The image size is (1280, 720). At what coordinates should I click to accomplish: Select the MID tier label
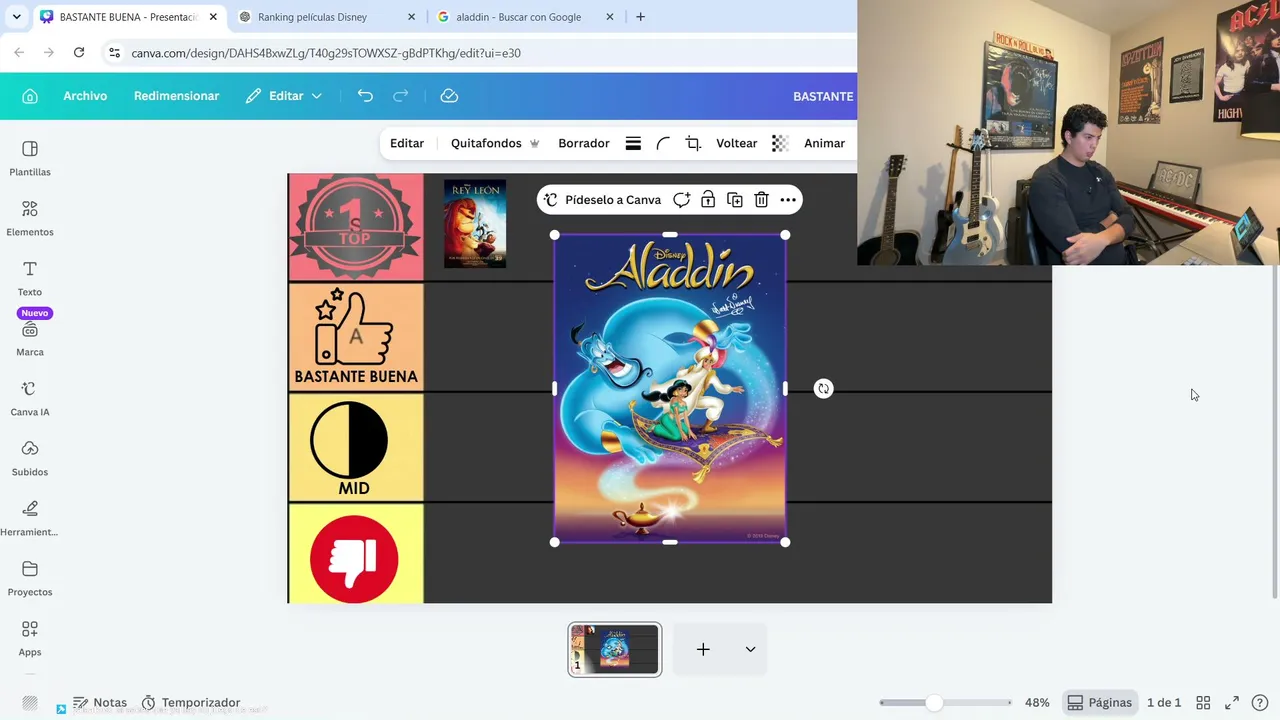click(x=354, y=489)
